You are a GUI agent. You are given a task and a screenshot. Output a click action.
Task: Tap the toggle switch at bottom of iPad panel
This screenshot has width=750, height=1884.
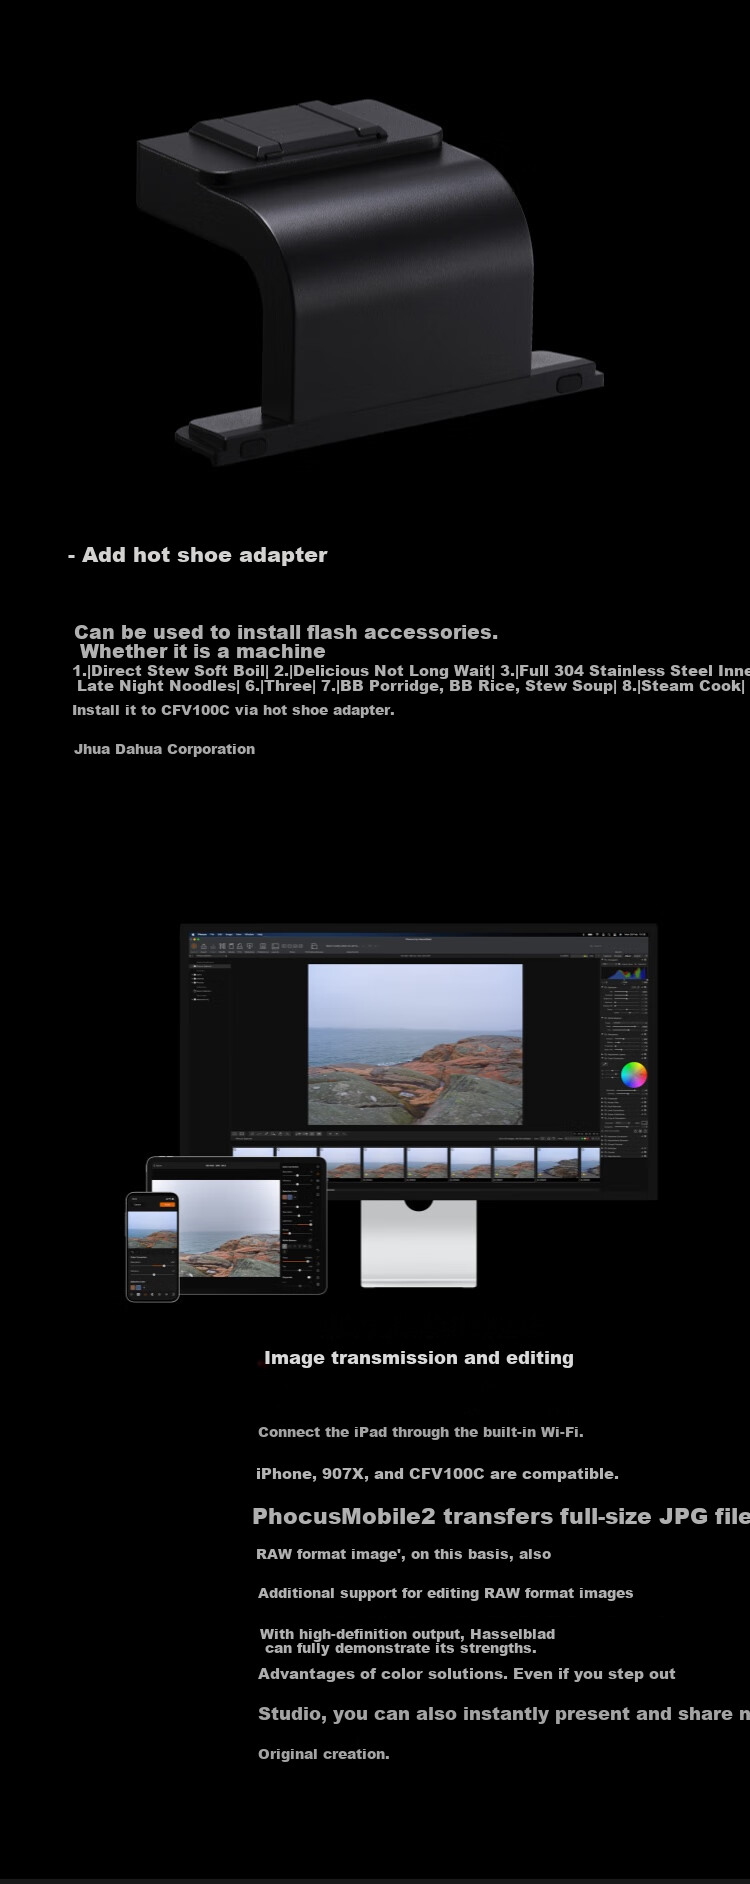click(x=309, y=1277)
